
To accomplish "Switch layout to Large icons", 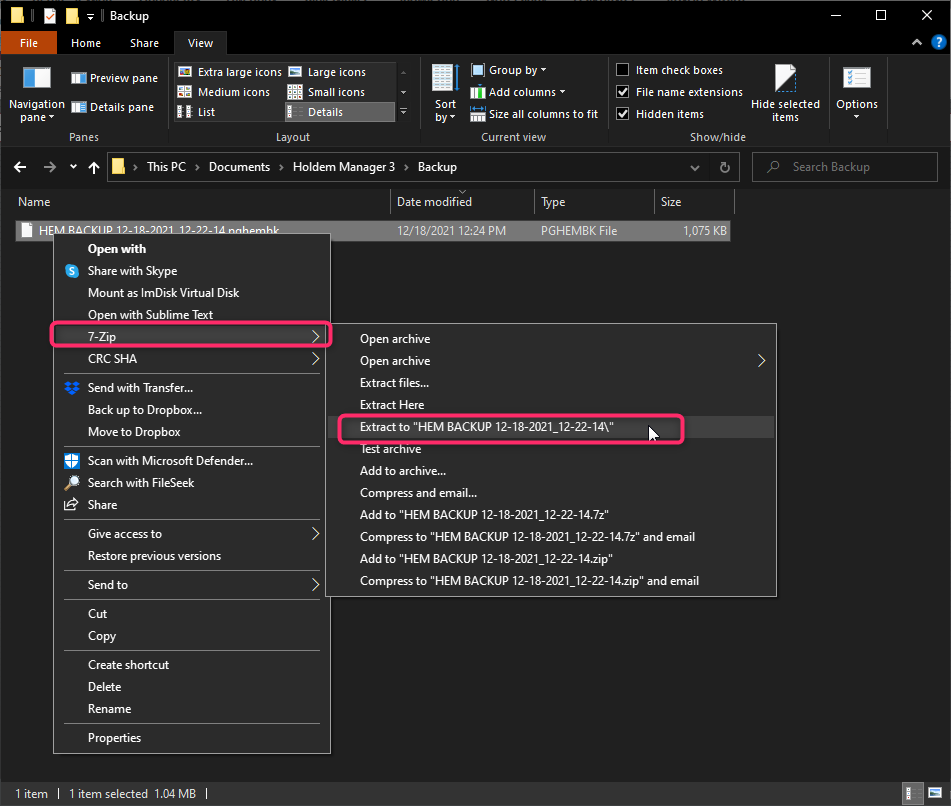I will pos(328,72).
